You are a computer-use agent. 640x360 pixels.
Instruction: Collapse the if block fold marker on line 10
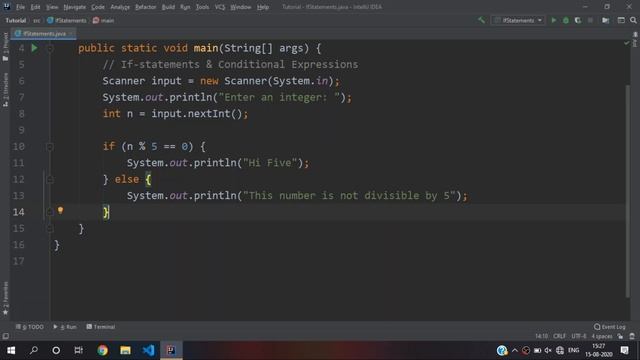pyautogui.click(x=50, y=147)
